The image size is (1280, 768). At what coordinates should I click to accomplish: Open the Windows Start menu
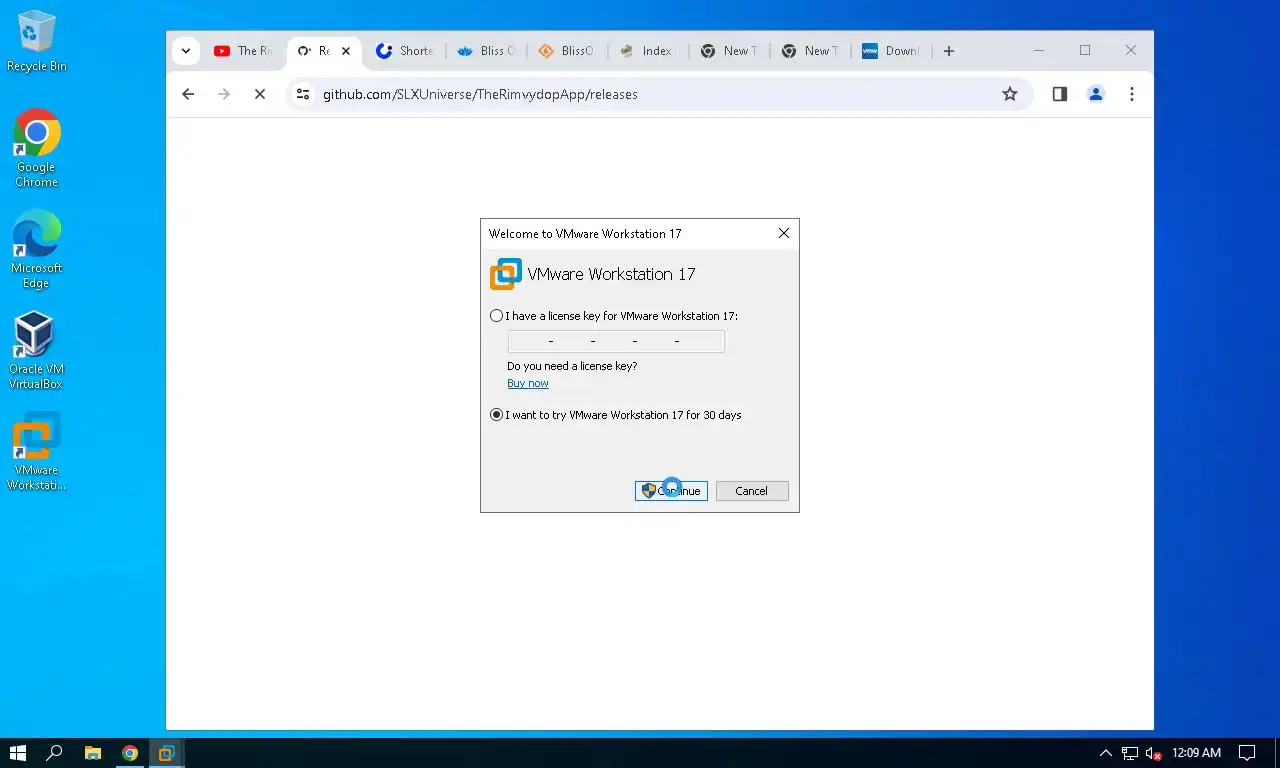18,753
